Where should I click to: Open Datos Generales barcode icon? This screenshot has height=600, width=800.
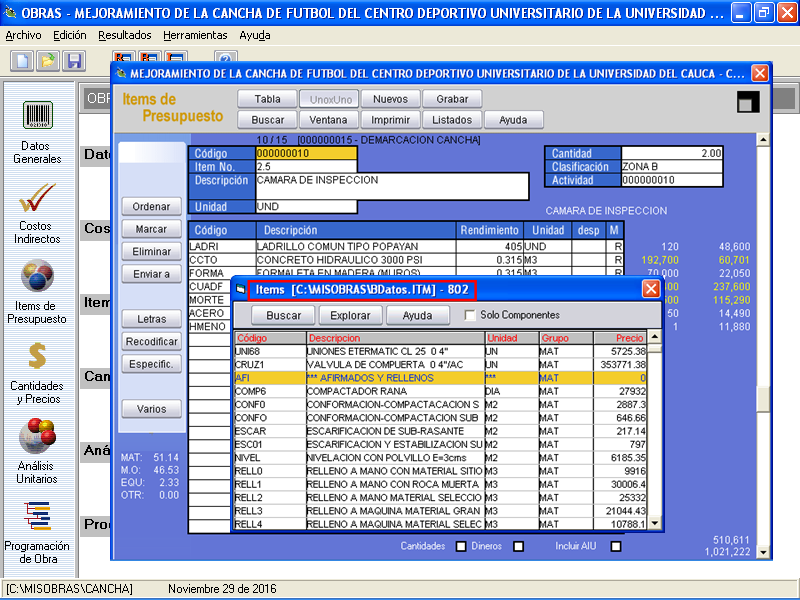(37, 115)
